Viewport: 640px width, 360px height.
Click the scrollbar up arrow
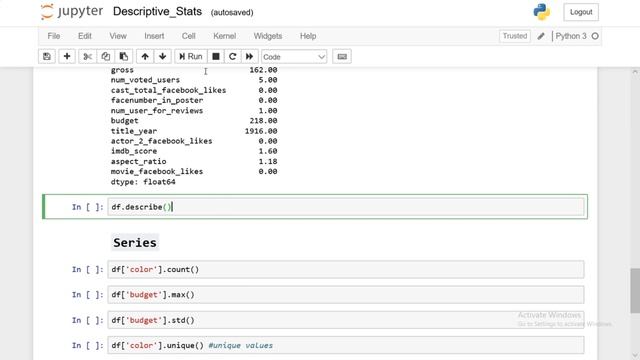[635, 72]
